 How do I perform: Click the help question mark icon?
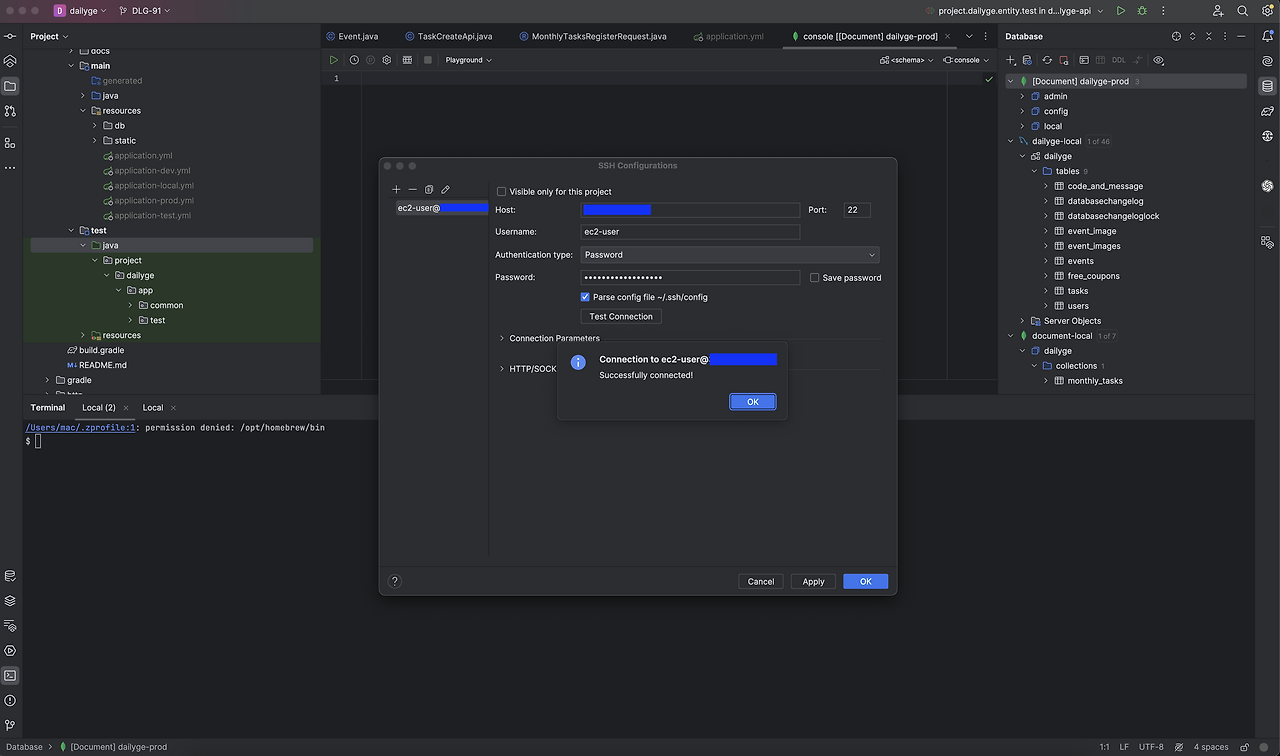coord(394,581)
